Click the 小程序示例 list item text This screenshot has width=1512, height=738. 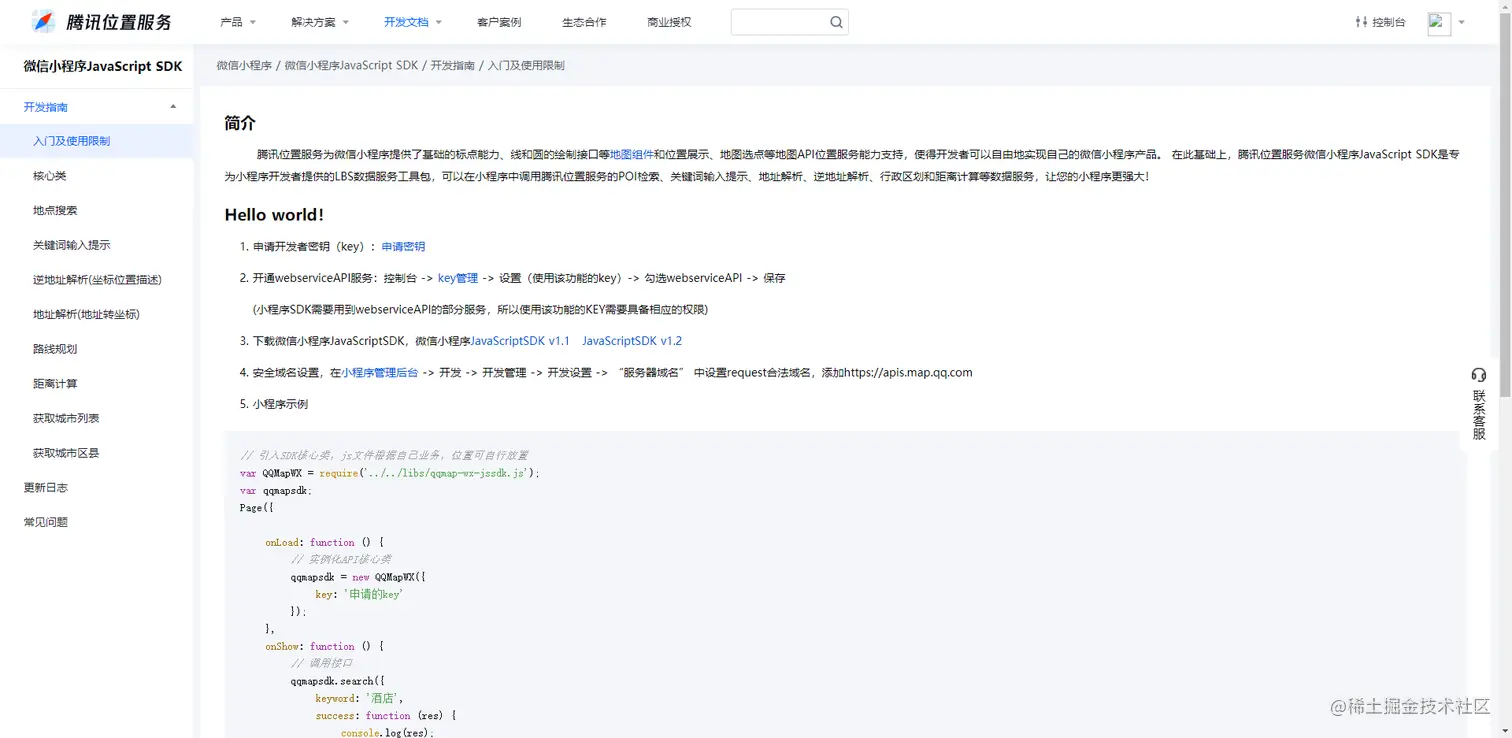click(280, 405)
